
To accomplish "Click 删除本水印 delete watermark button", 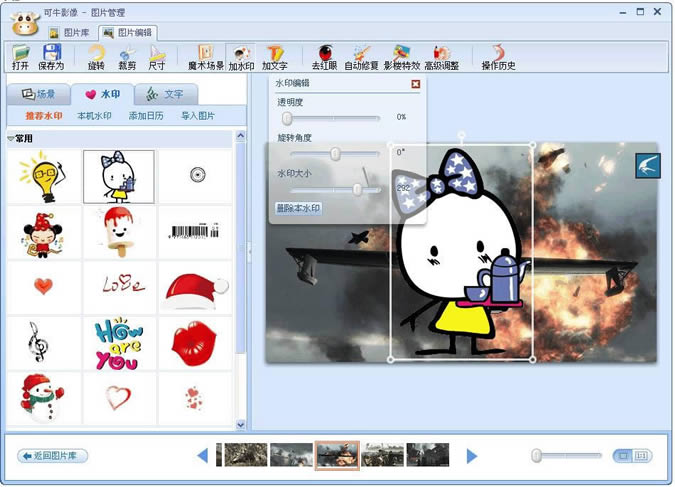I will coord(298,208).
